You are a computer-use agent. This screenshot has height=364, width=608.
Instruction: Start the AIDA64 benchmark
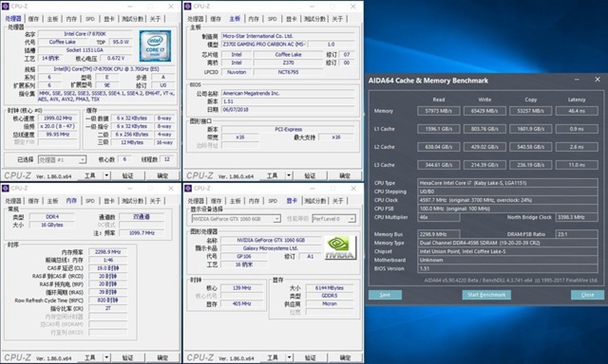(x=486, y=295)
